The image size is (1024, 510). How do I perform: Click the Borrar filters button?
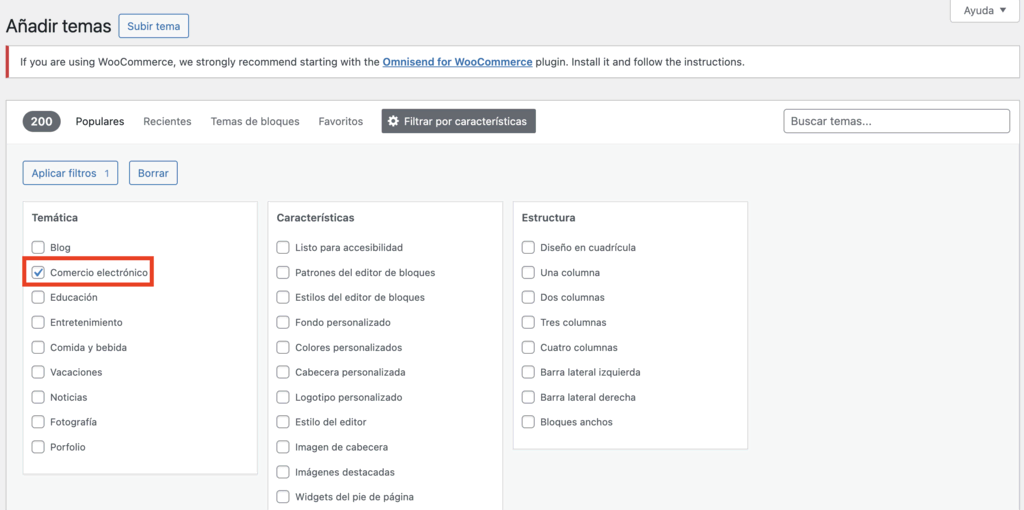click(153, 173)
